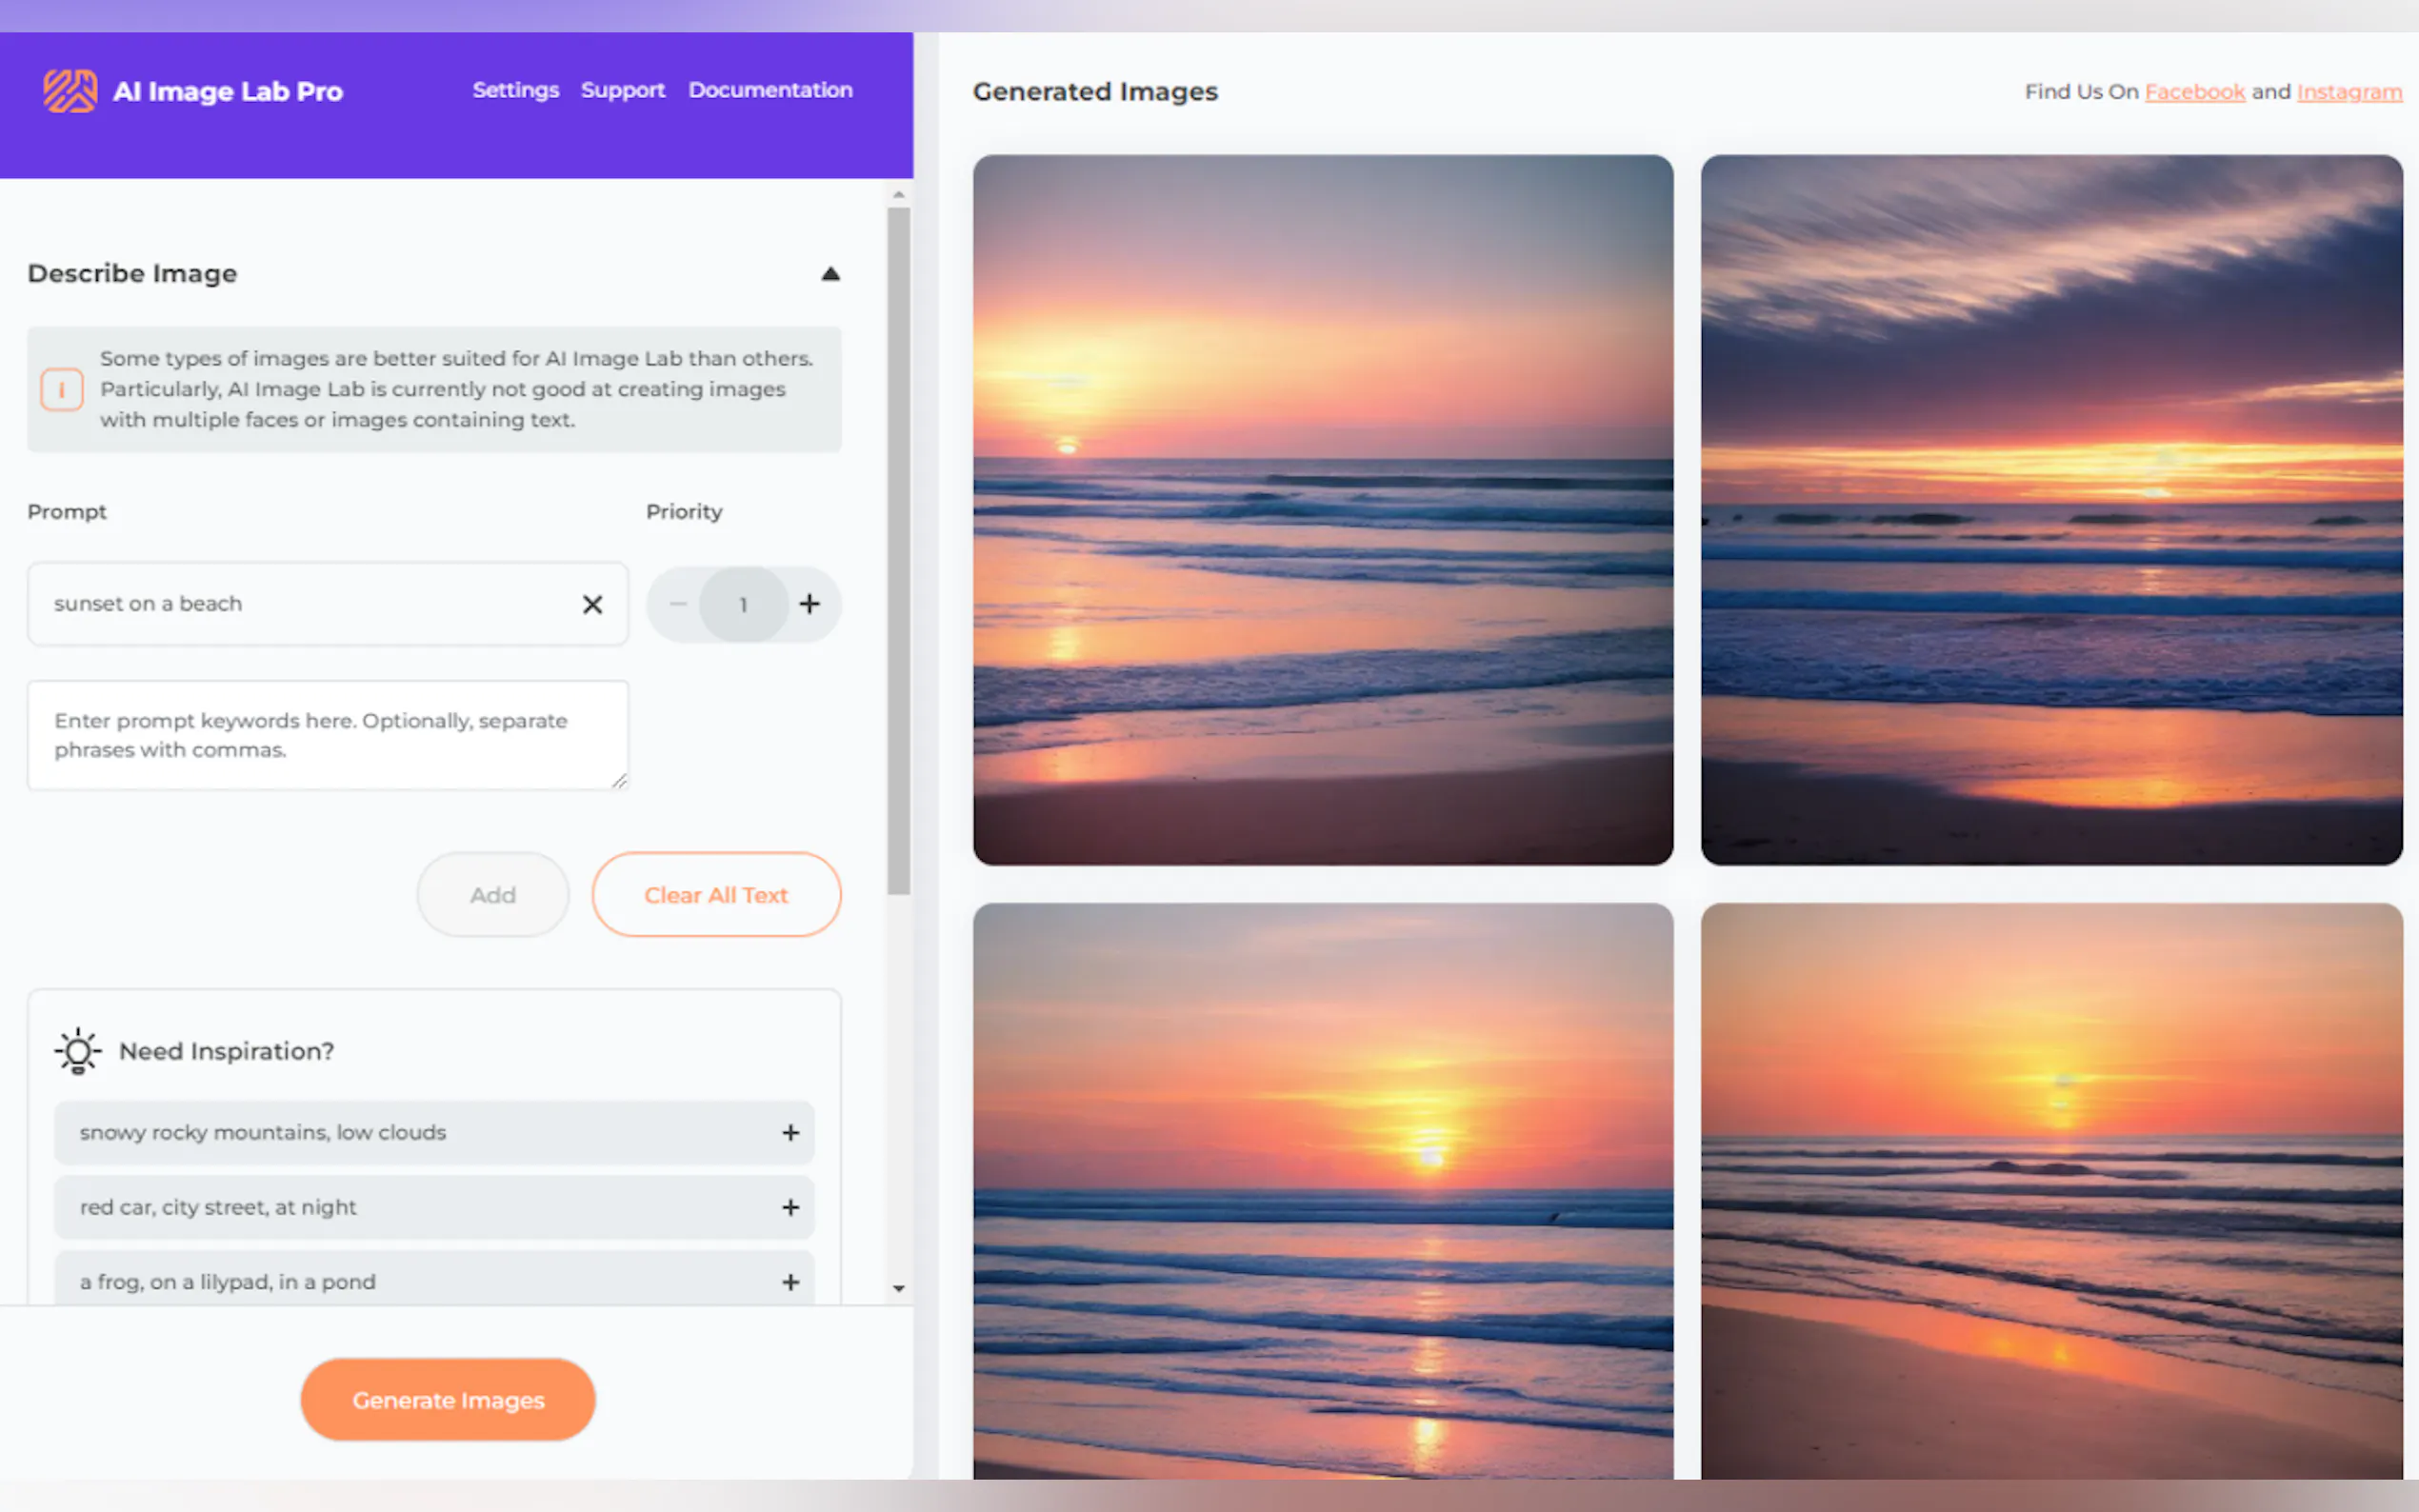Click the left panel scroll up arrow
The height and width of the screenshot is (1512, 2419).
coord(899,194)
